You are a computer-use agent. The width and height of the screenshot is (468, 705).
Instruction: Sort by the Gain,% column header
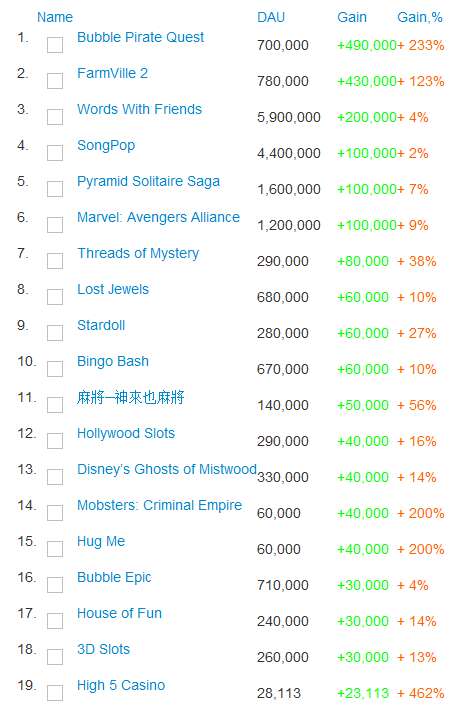point(420,17)
